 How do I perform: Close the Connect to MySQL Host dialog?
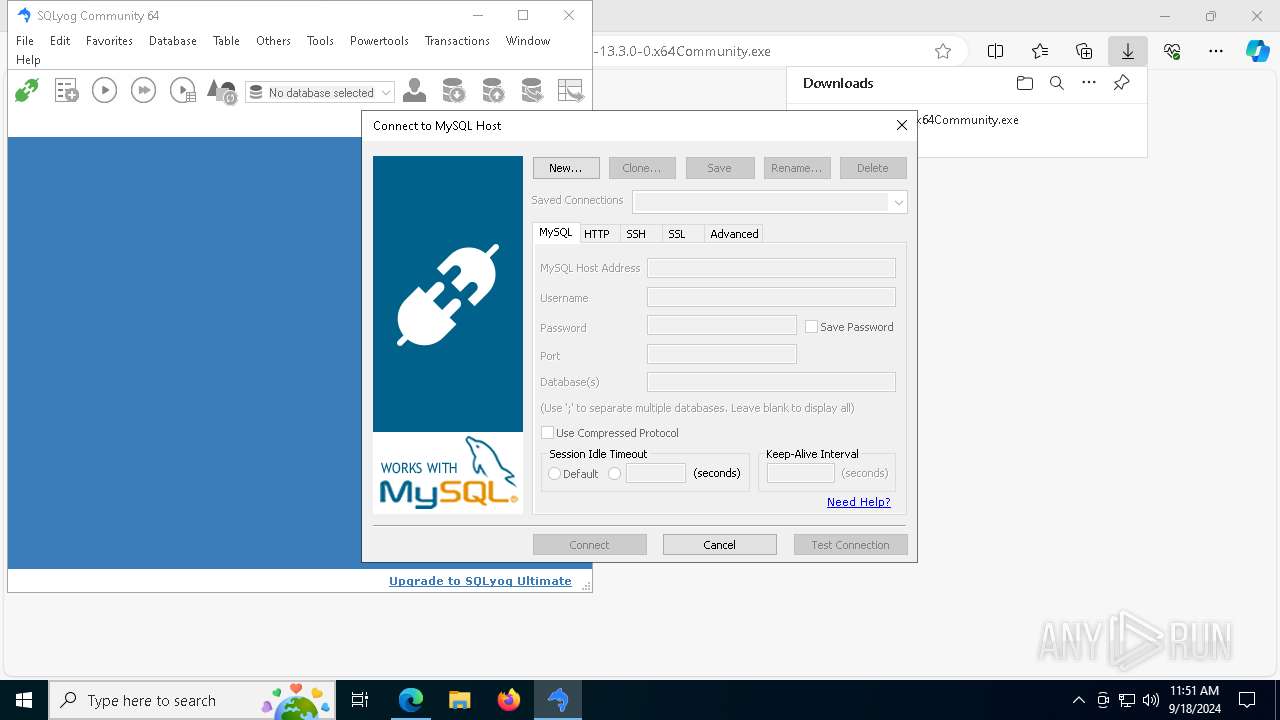coord(901,125)
